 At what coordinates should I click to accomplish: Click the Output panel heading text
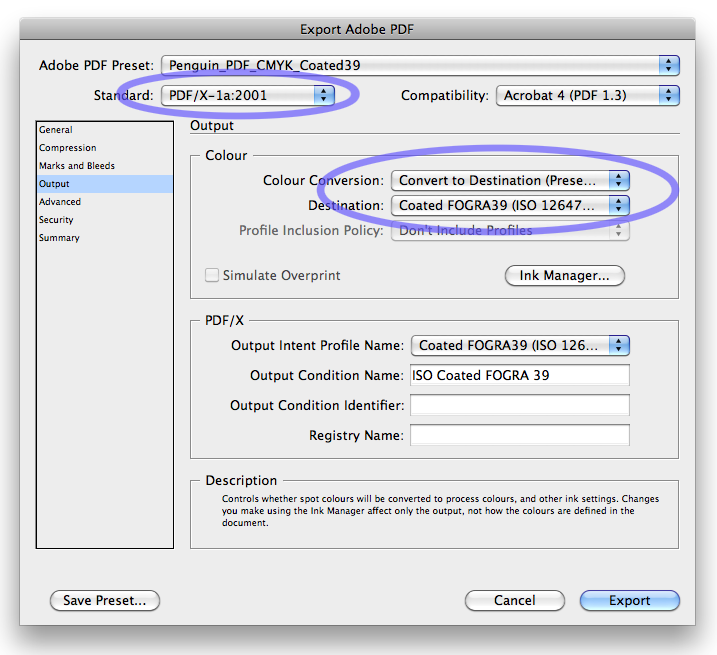click(212, 125)
